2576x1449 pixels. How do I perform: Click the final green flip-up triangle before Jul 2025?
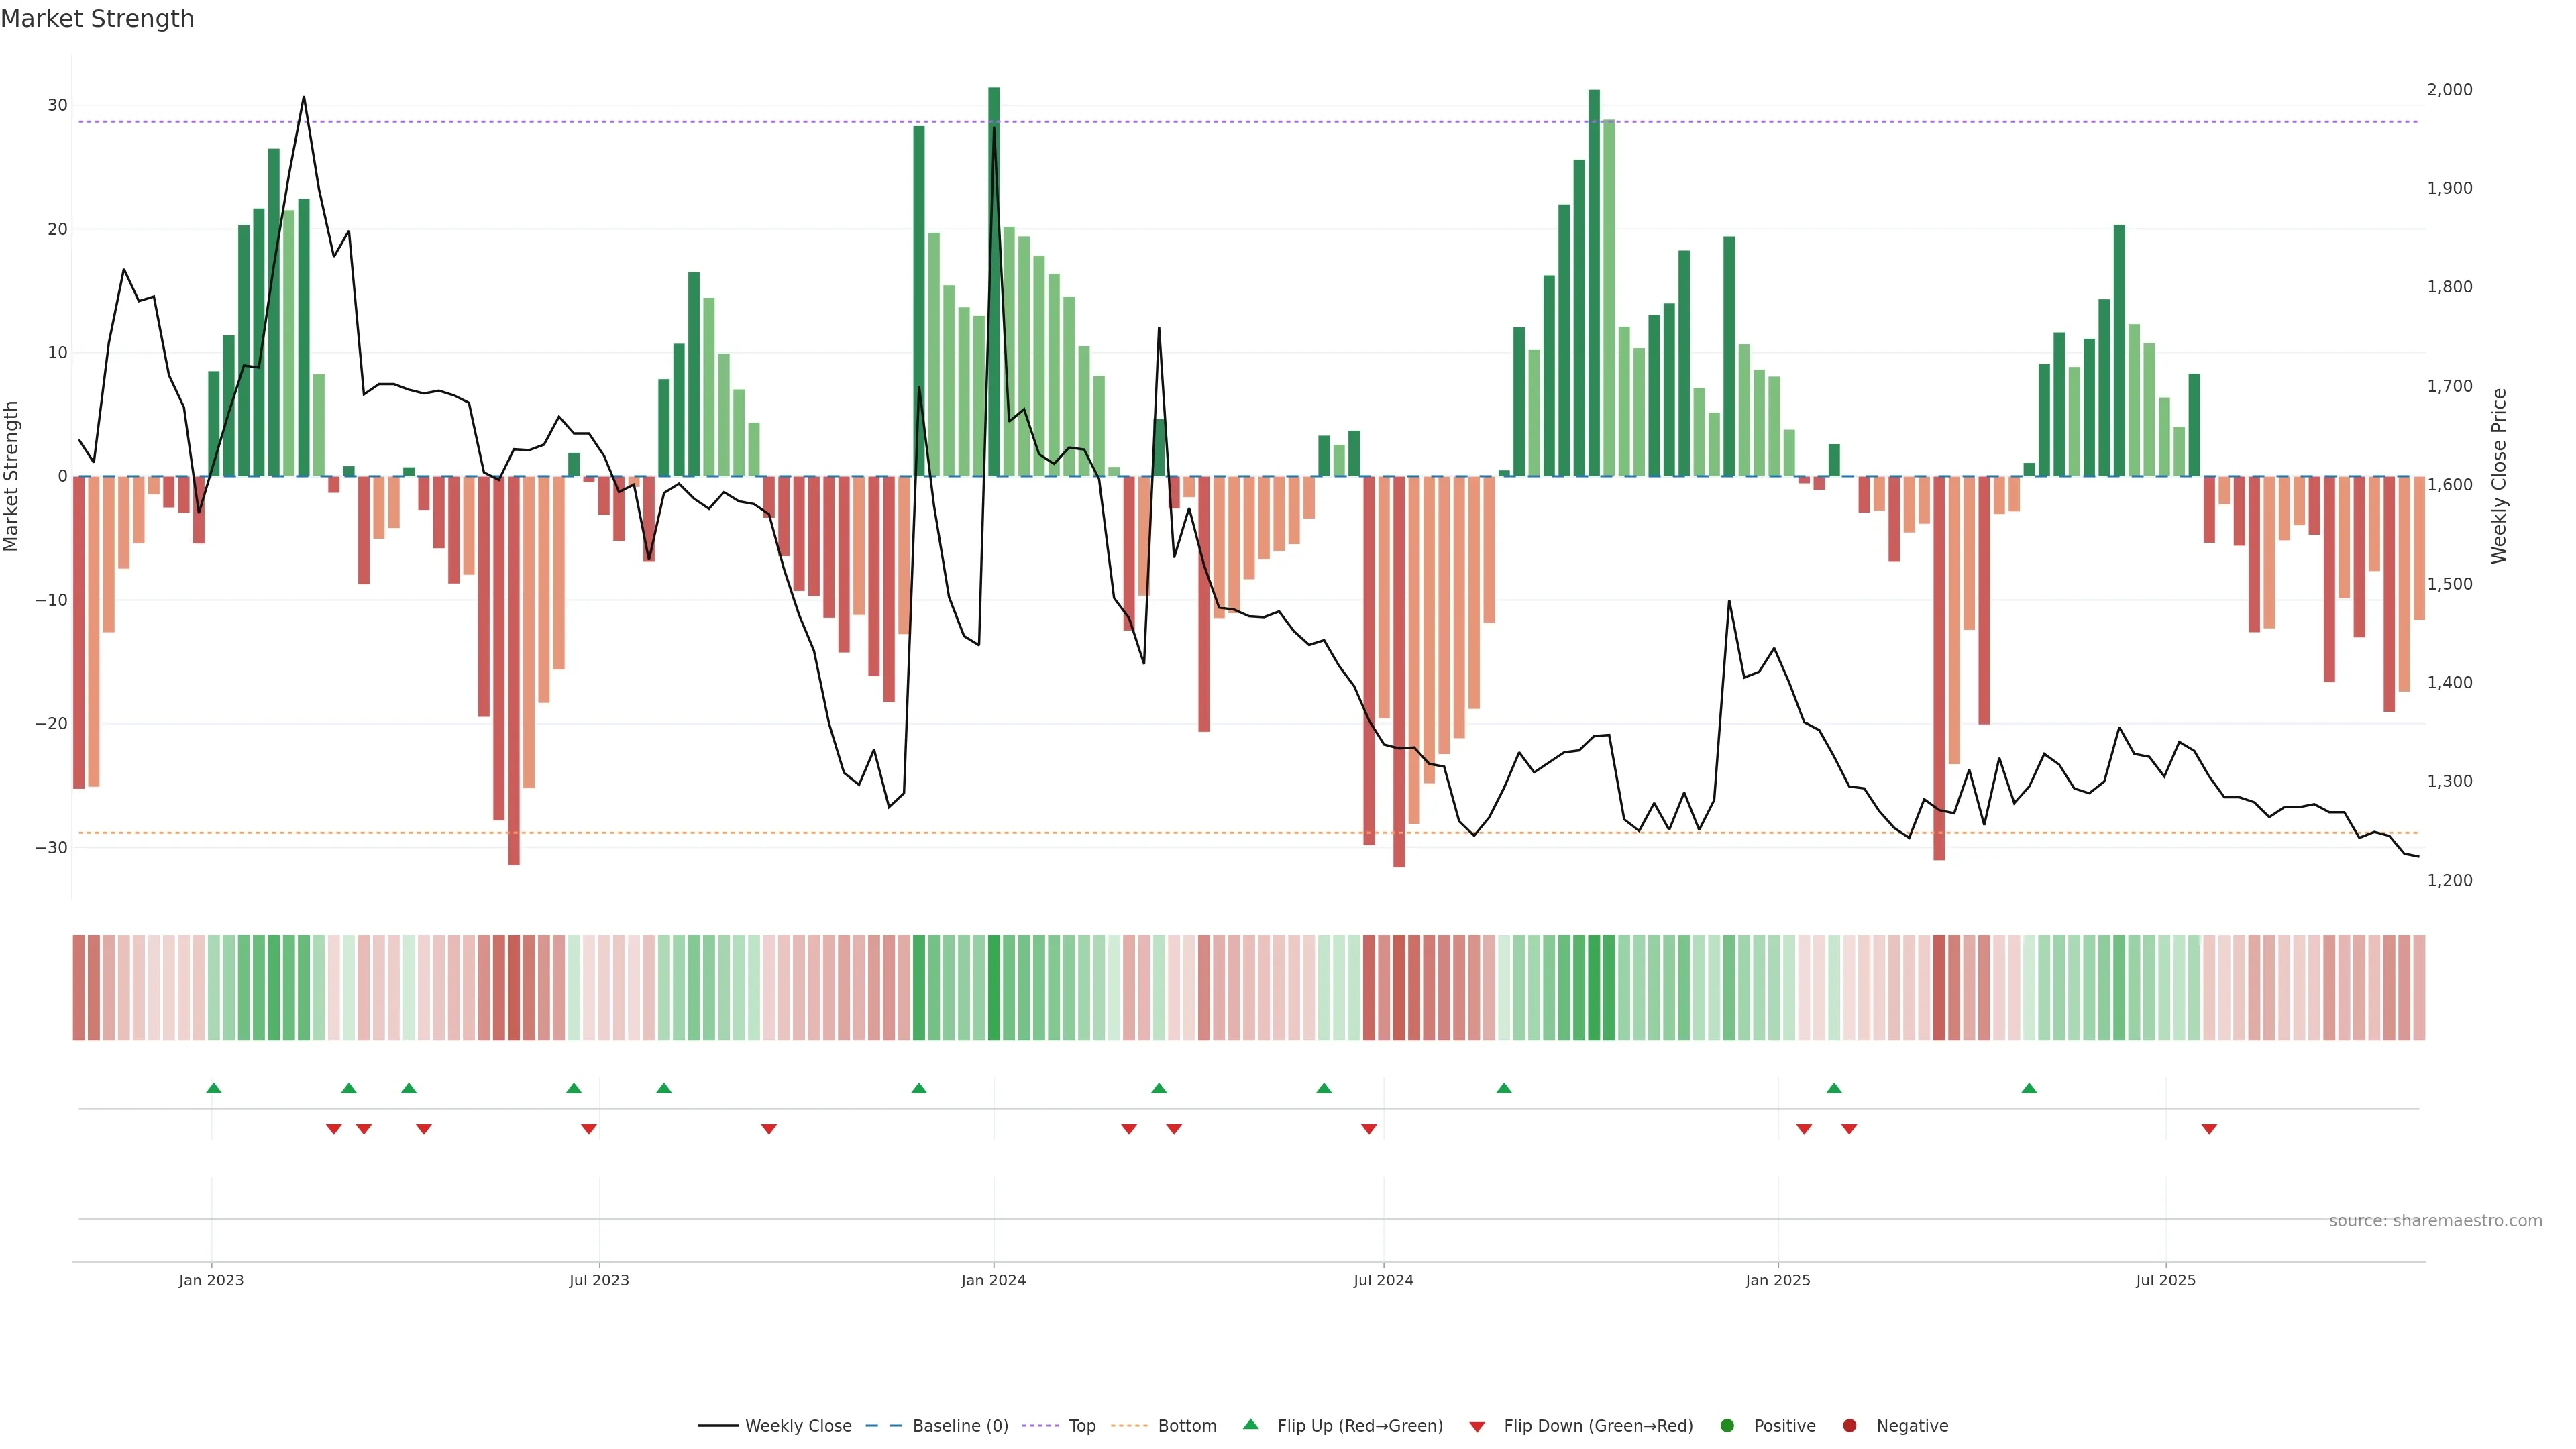(2029, 1088)
